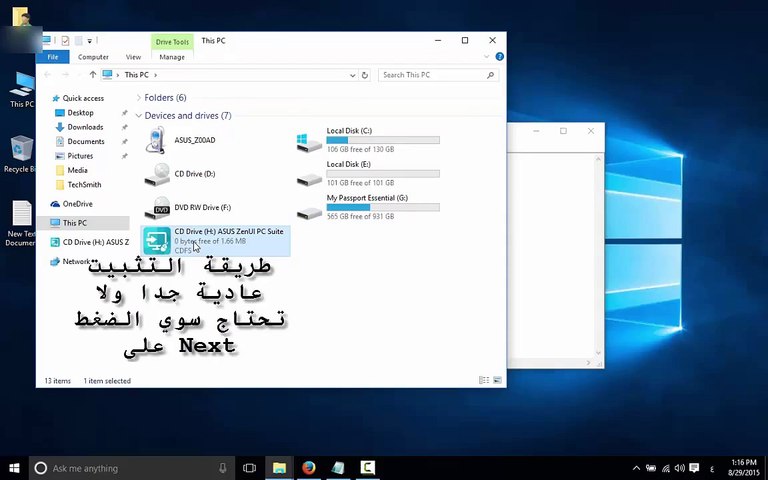Screen dimensions: 768x480
Task: Select Pictures in navigation pane
Action: (x=80, y=156)
